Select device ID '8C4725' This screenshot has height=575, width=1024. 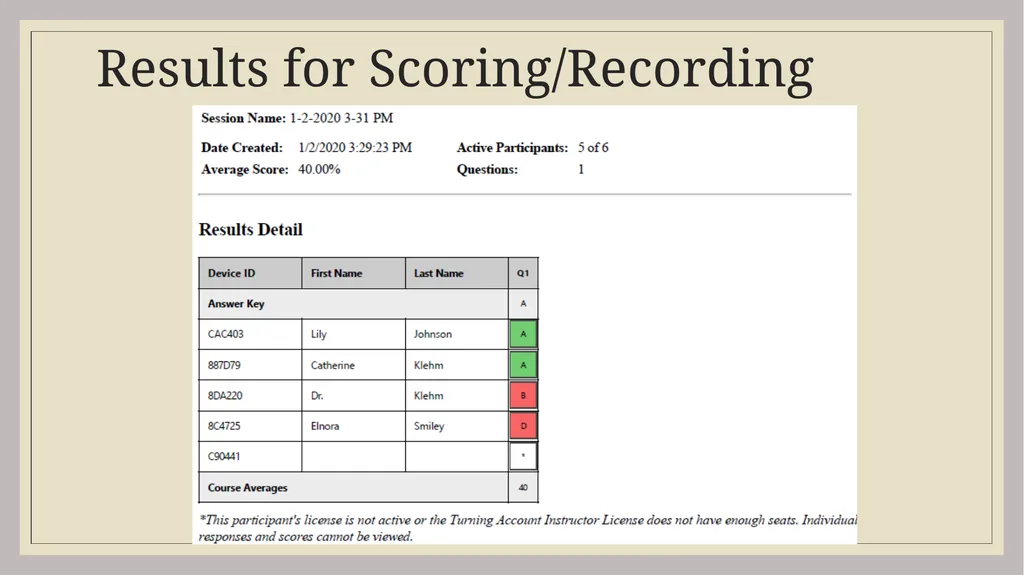(x=224, y=426)
